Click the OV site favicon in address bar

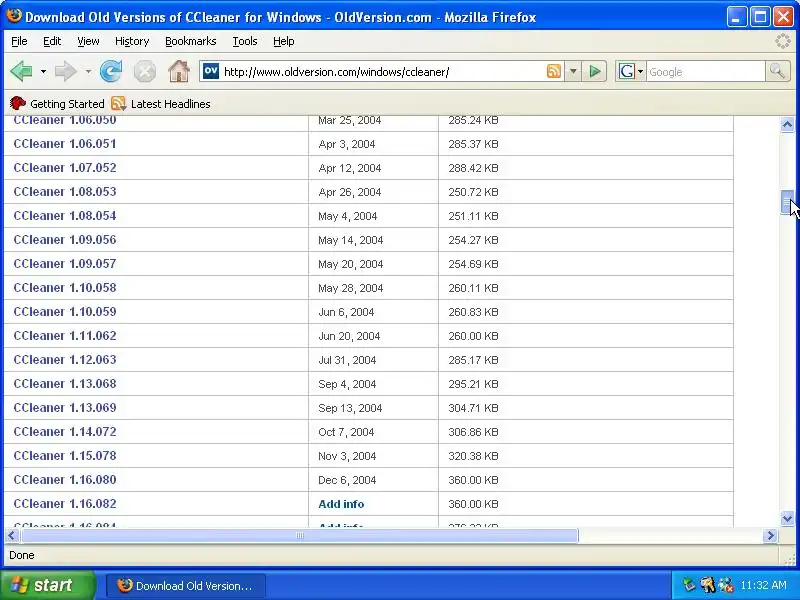point(211,71)
